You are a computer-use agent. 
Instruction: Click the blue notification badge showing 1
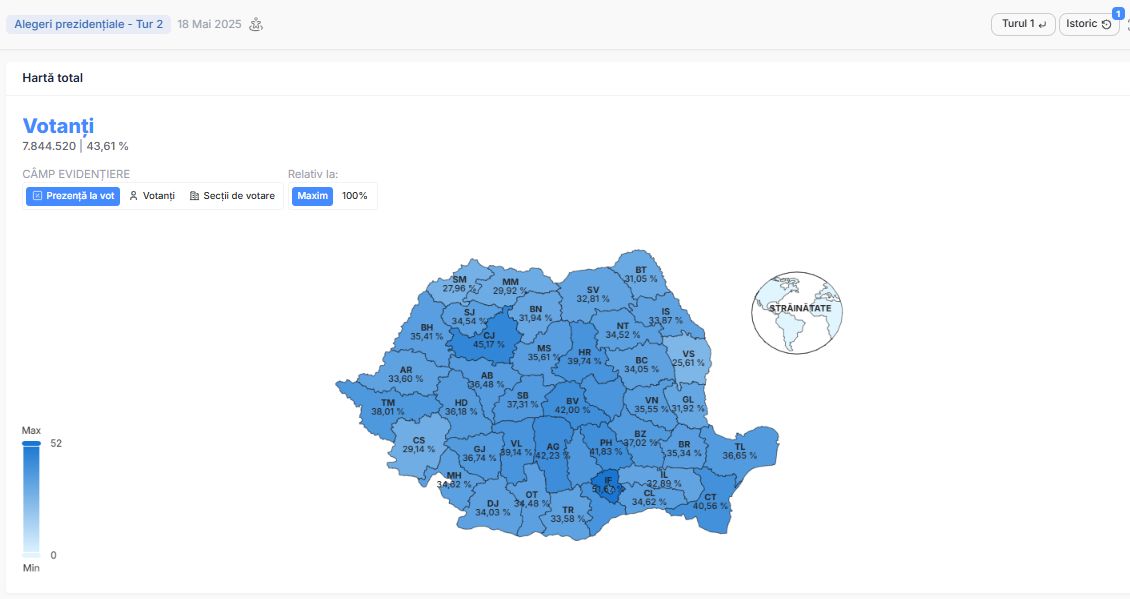1118,13
